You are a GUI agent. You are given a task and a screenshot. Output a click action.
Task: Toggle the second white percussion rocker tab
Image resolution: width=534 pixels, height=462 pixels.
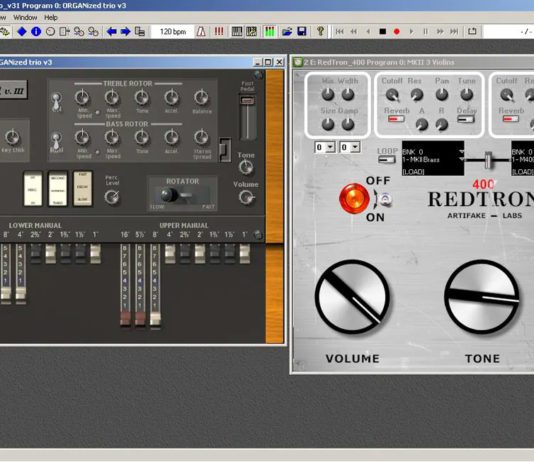pyautogui.click(x=58, y=189)
